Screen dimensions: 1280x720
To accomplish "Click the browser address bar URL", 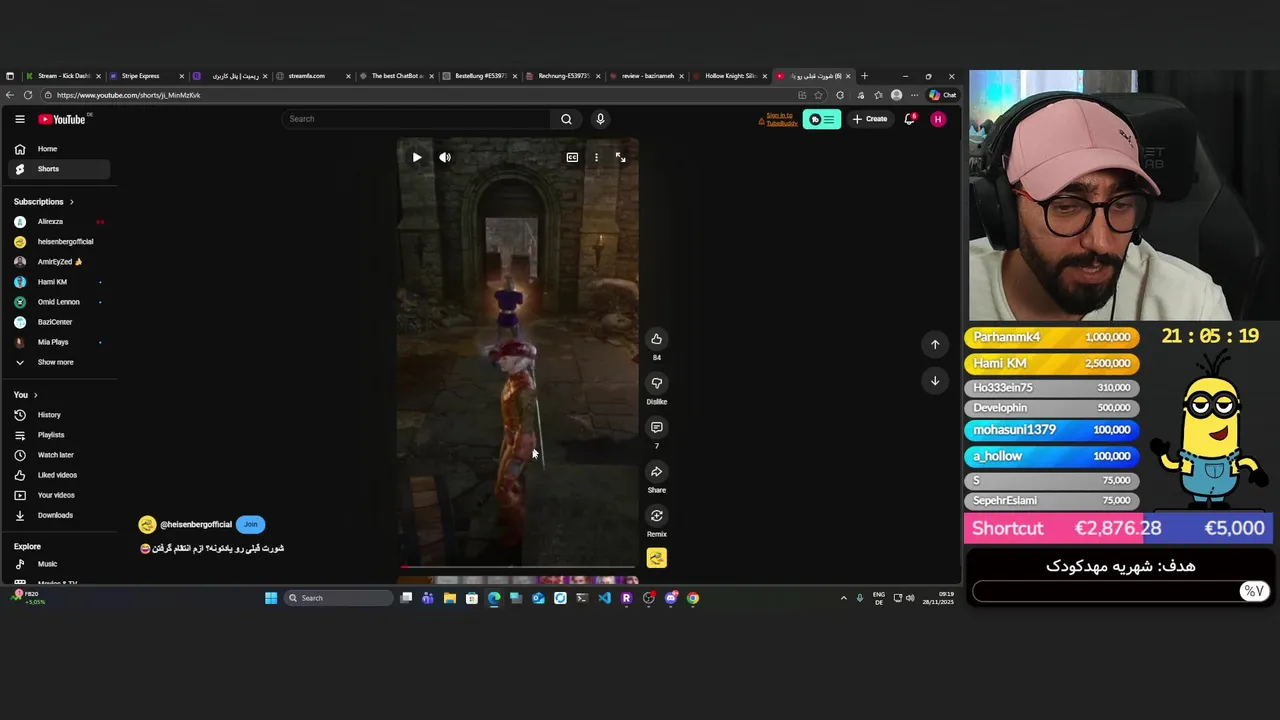I will click(x=128, y=95).
